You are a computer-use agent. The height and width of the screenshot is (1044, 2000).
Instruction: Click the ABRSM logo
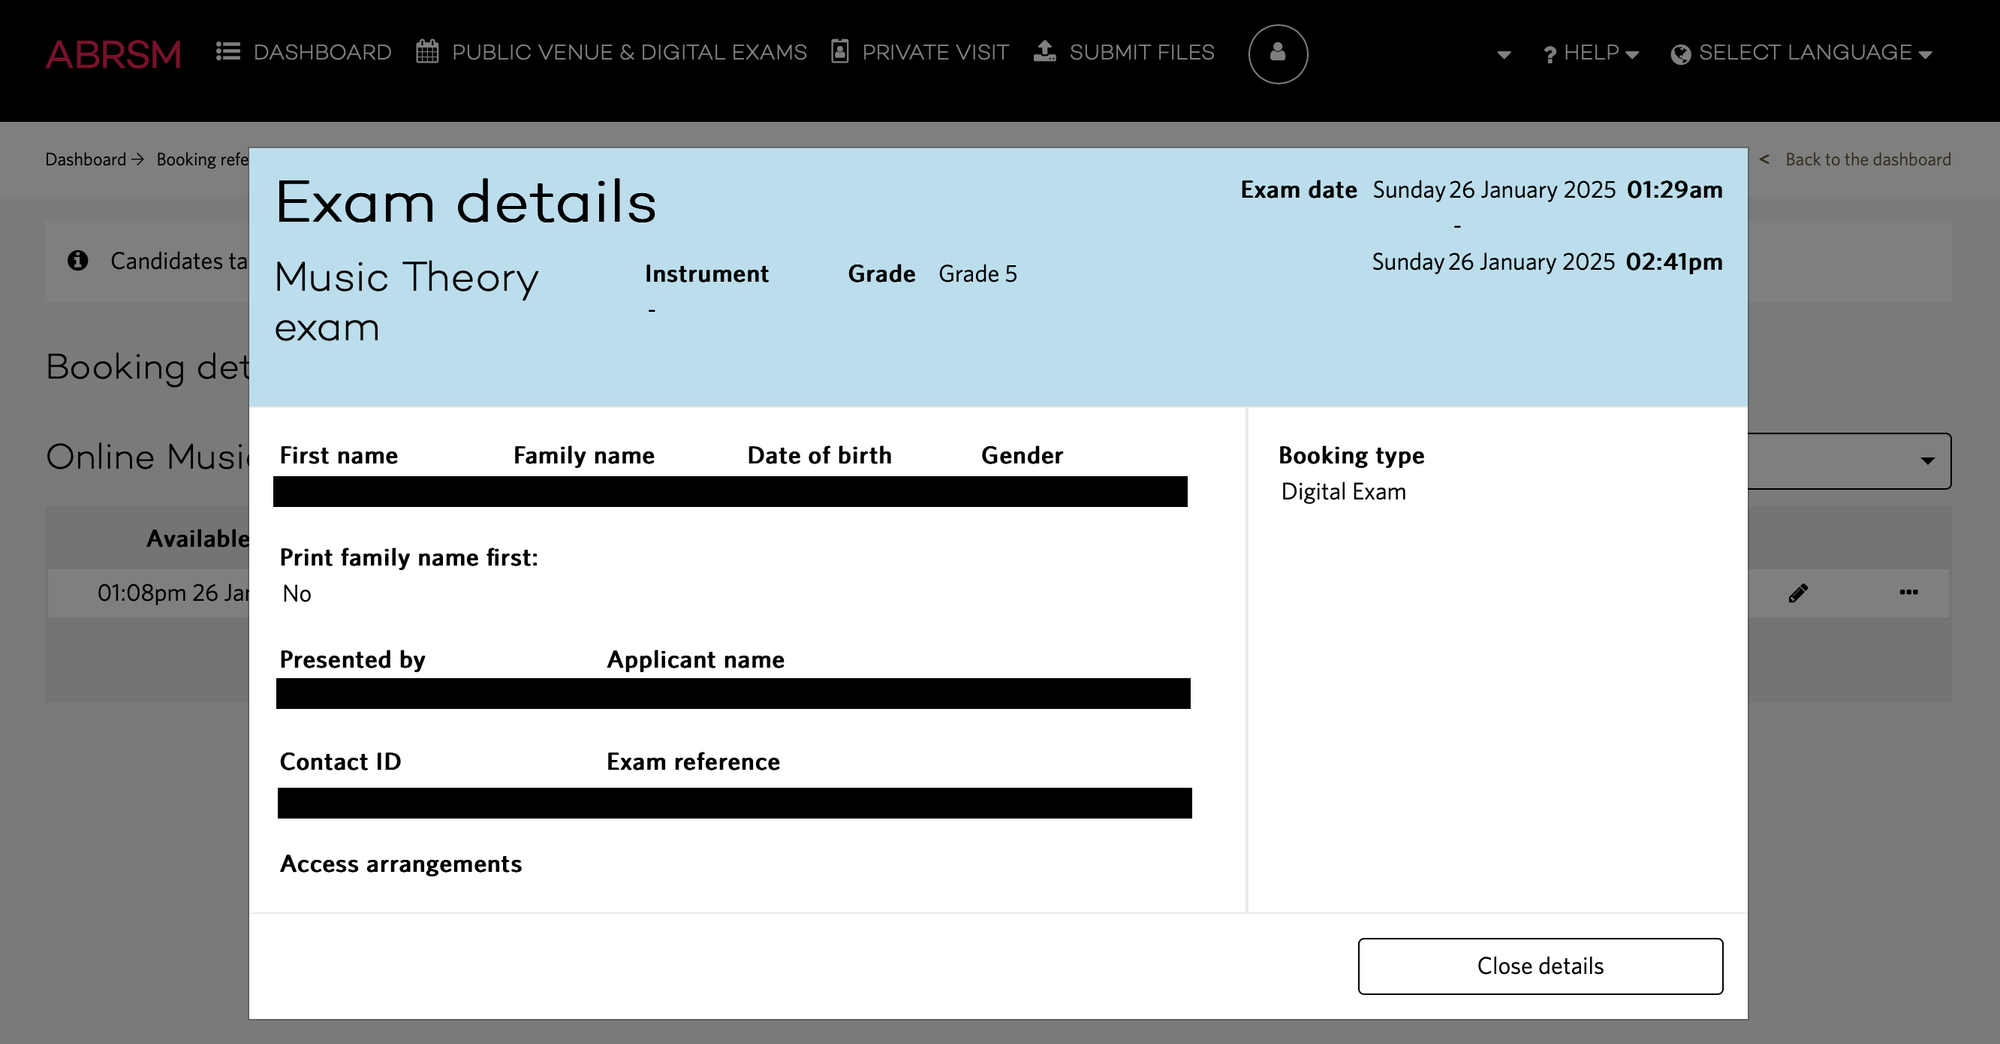point(113,54)
